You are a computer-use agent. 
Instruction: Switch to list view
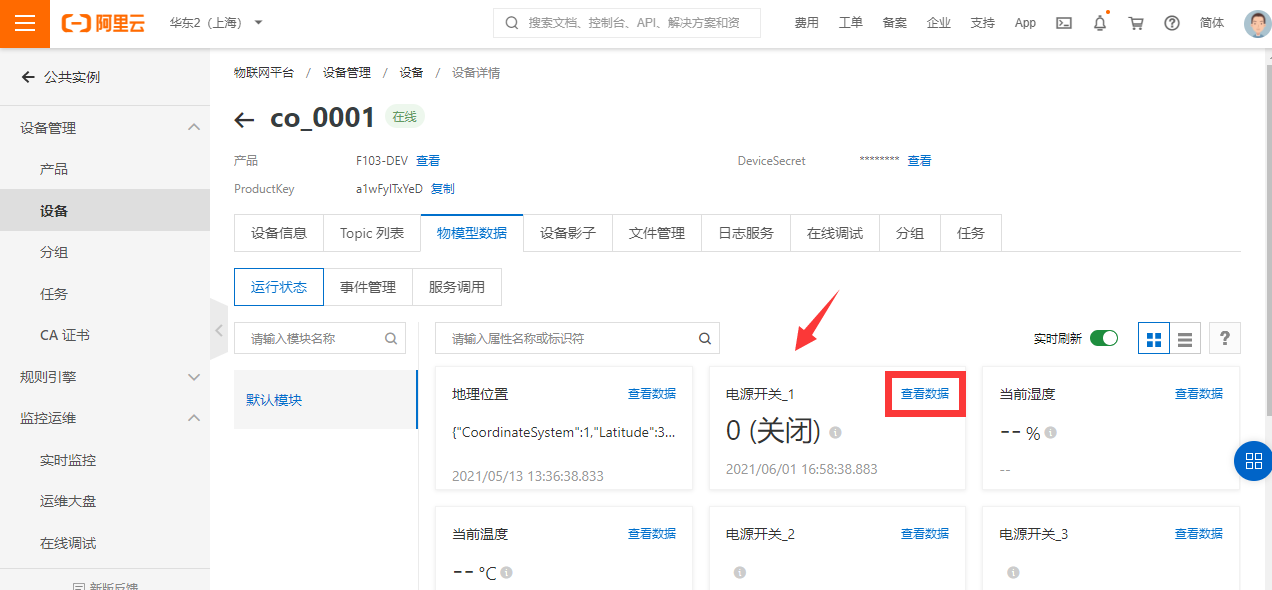click(1185, 339)
